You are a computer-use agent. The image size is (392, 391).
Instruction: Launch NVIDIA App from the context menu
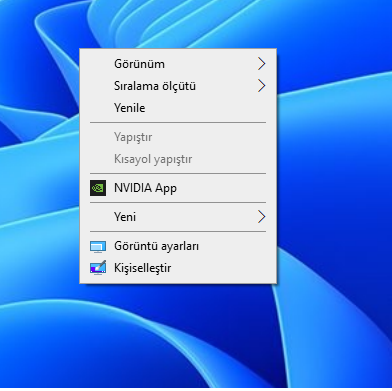(x=178, y=188)
